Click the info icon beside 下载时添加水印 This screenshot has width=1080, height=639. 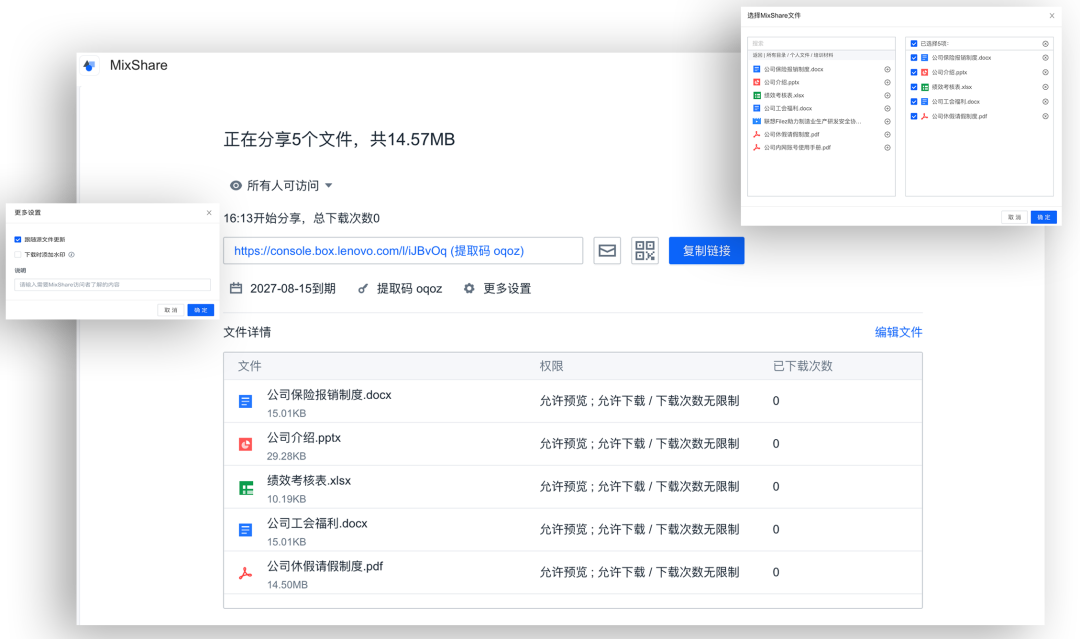point(72,255)
